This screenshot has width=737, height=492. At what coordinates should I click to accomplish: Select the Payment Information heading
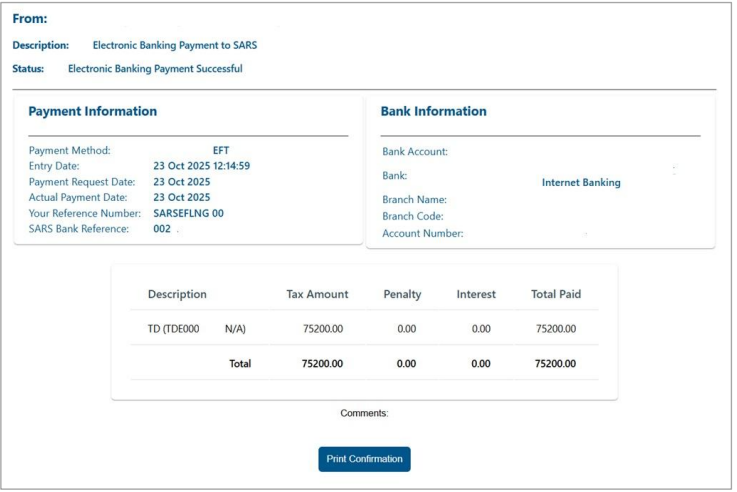tap(92, 112)
